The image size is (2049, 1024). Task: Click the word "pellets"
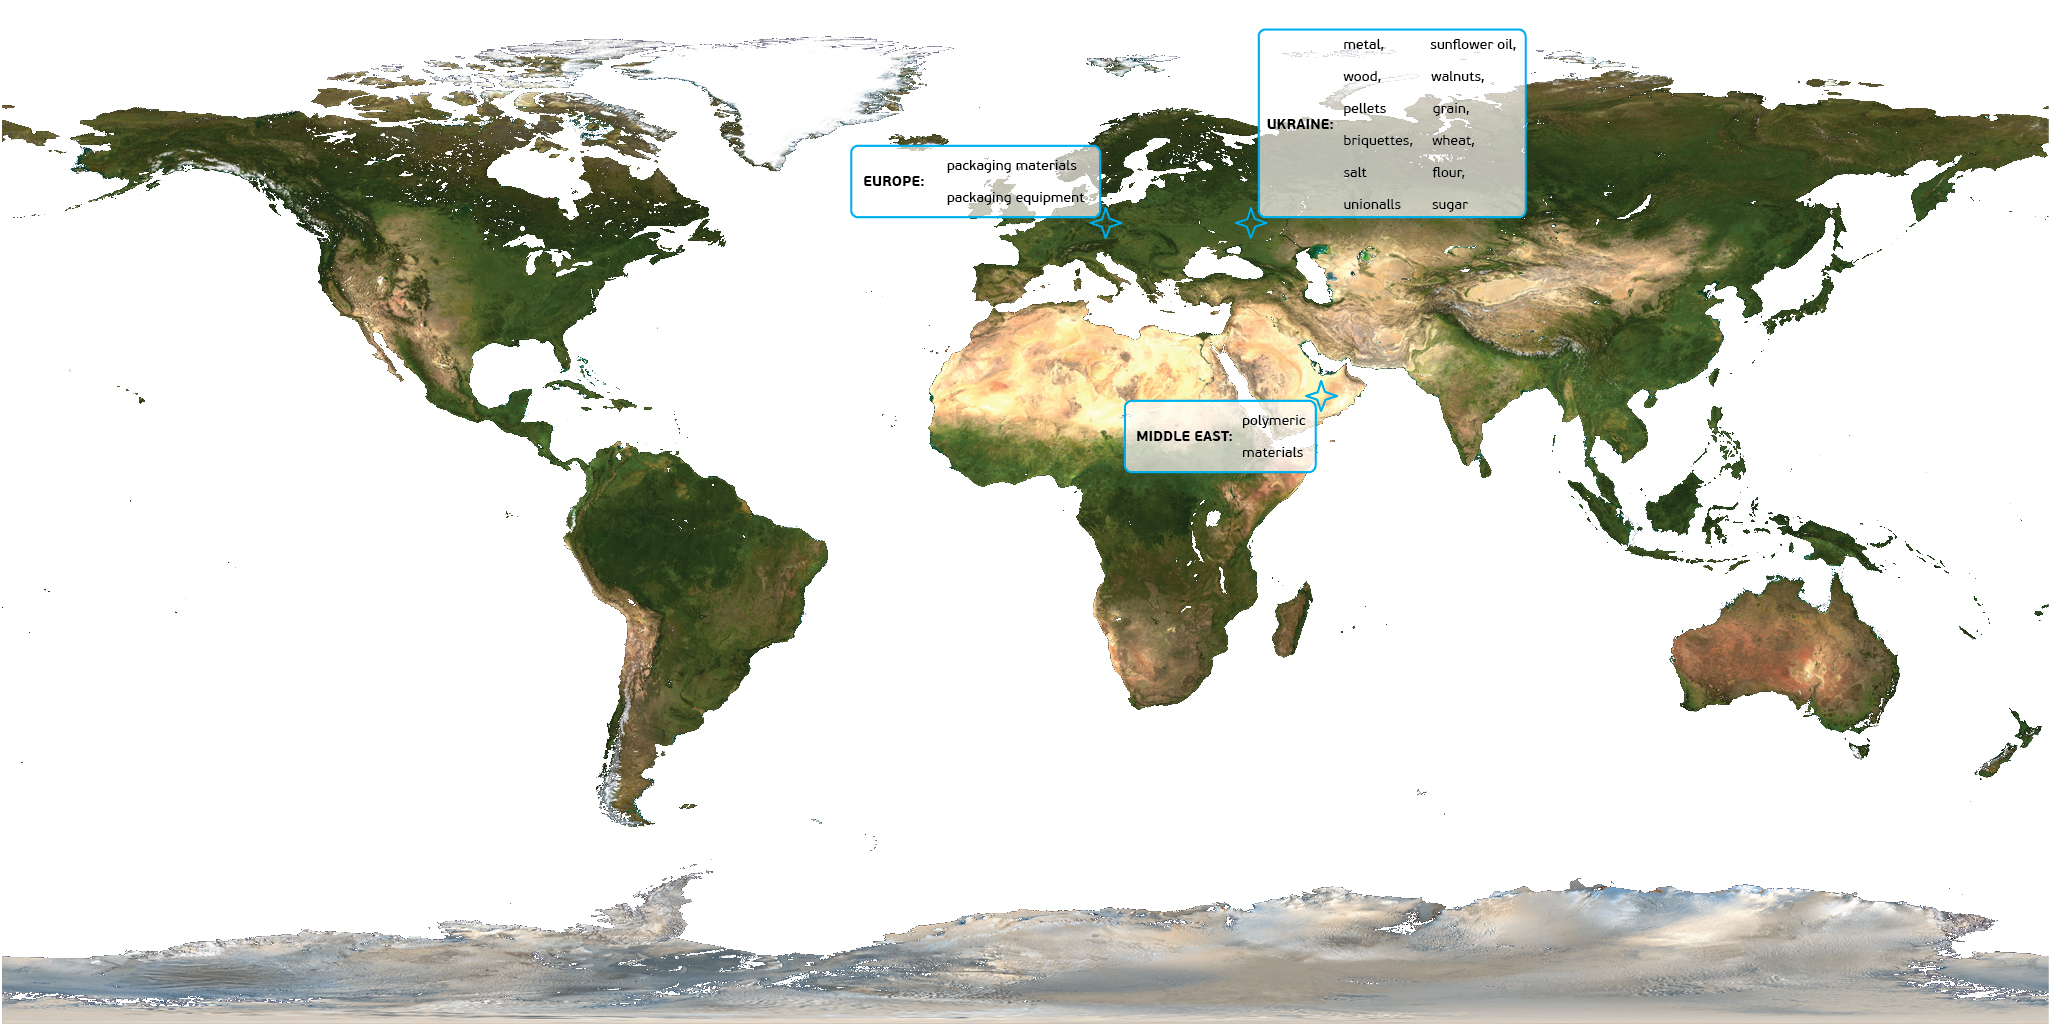tap(1364, 109)
